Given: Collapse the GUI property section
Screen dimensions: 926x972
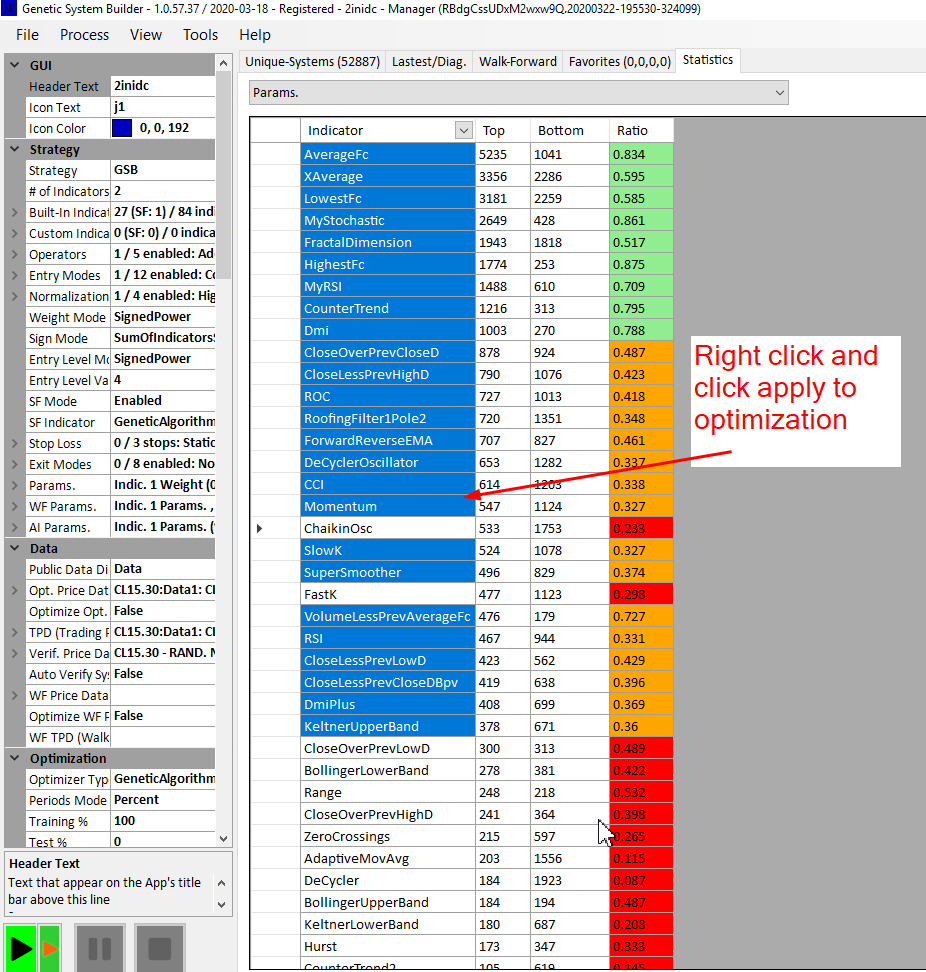Looking at the screenshot, I should point(14,65).
